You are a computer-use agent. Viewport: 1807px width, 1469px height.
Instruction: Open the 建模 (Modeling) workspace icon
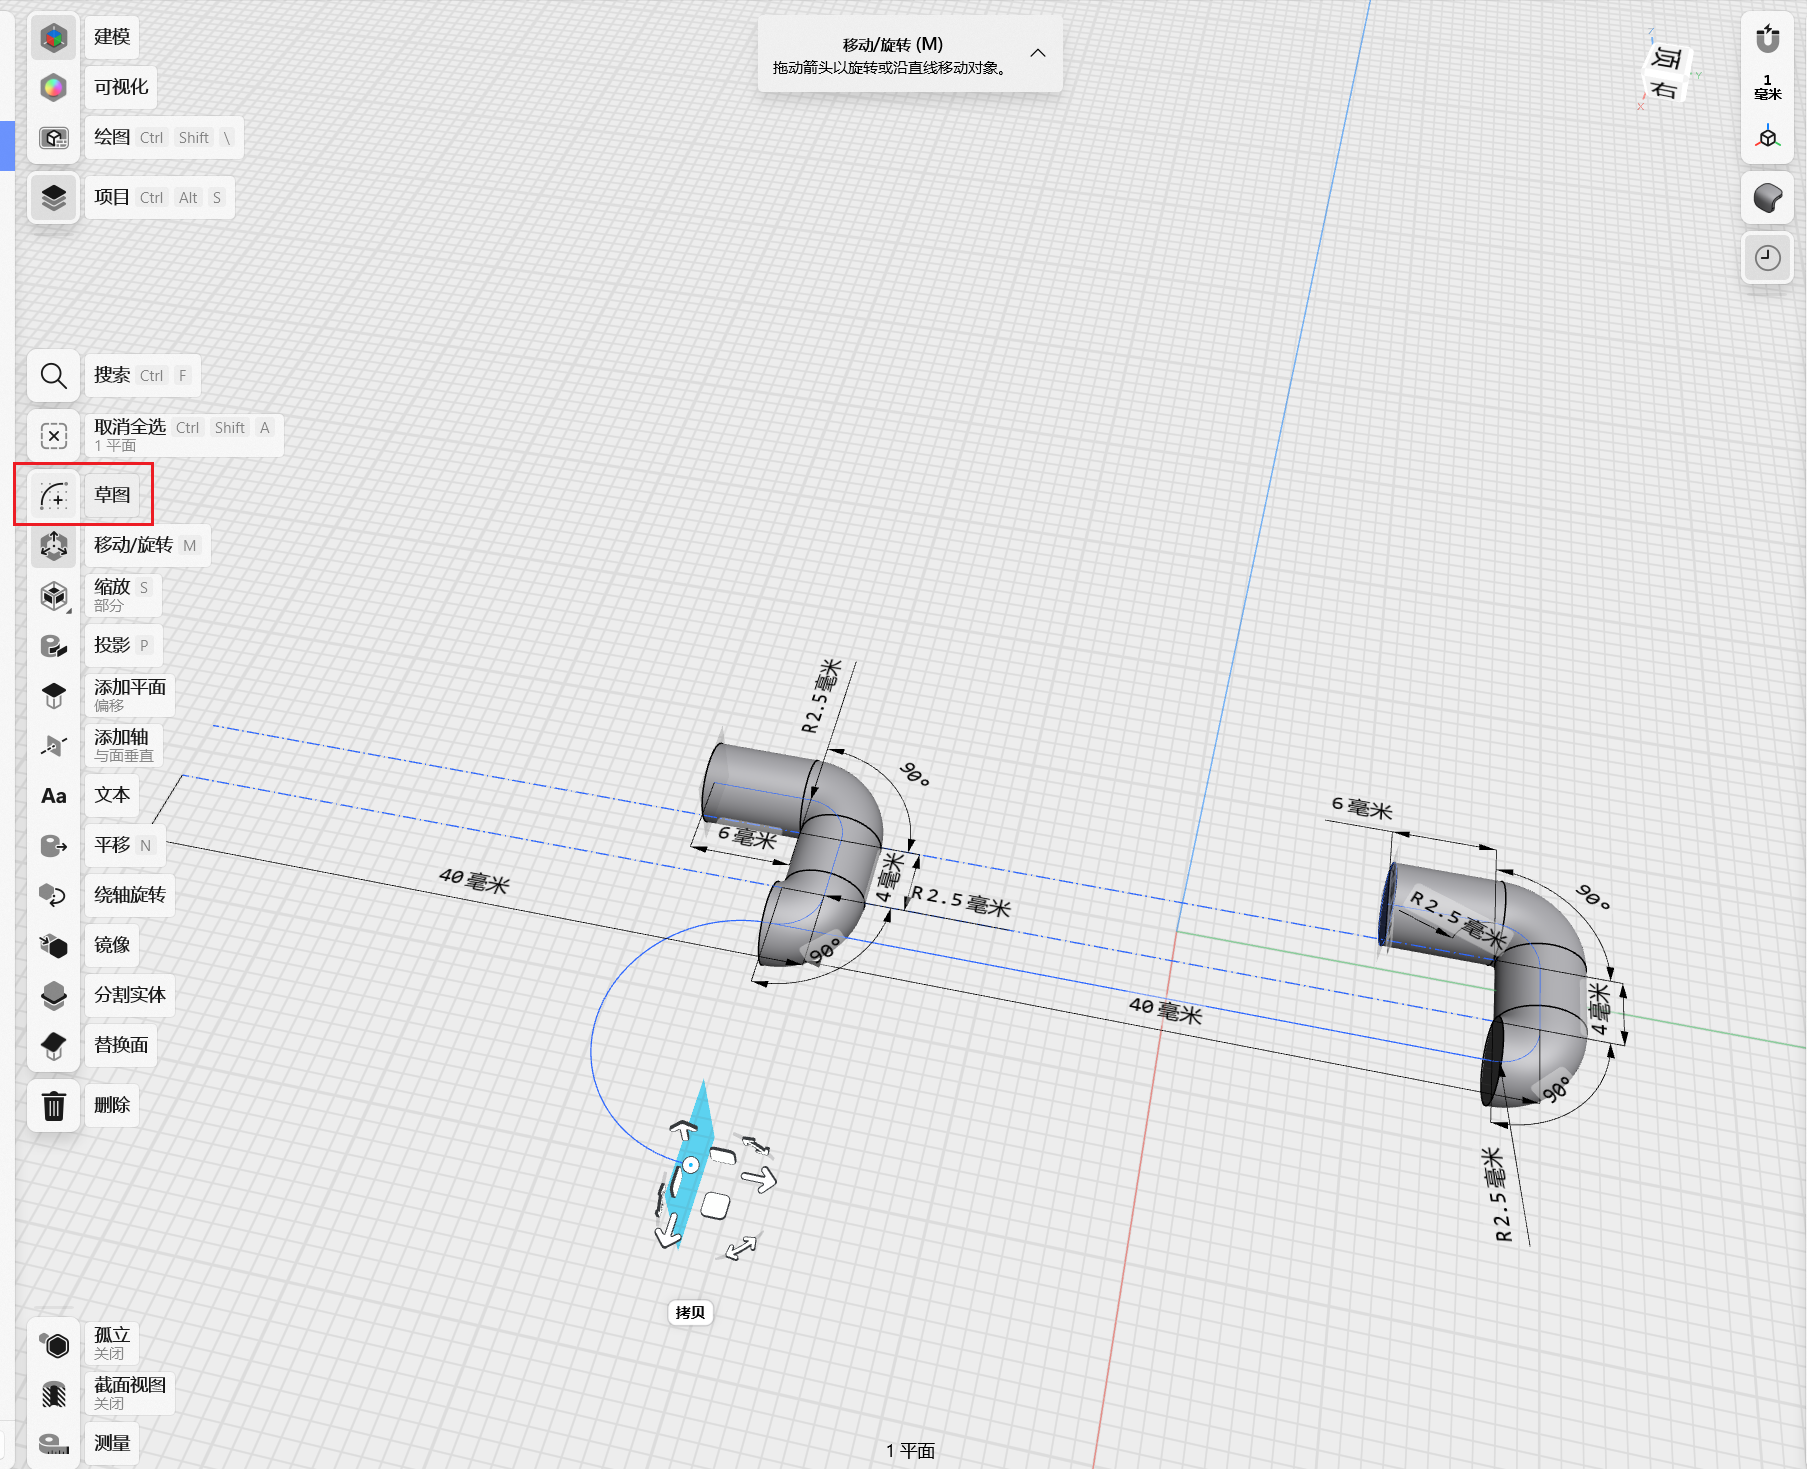tap(54, 38)
